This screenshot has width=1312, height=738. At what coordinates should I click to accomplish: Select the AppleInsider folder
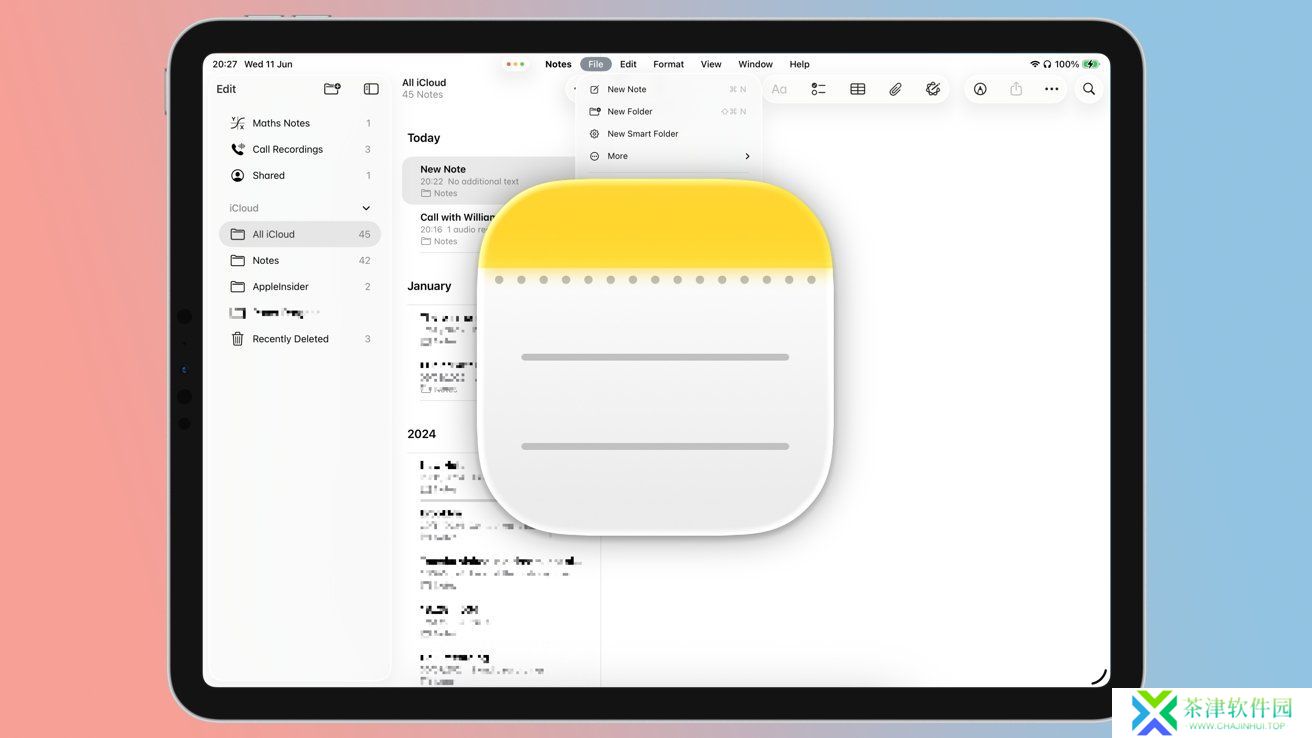tap(300, 286)
